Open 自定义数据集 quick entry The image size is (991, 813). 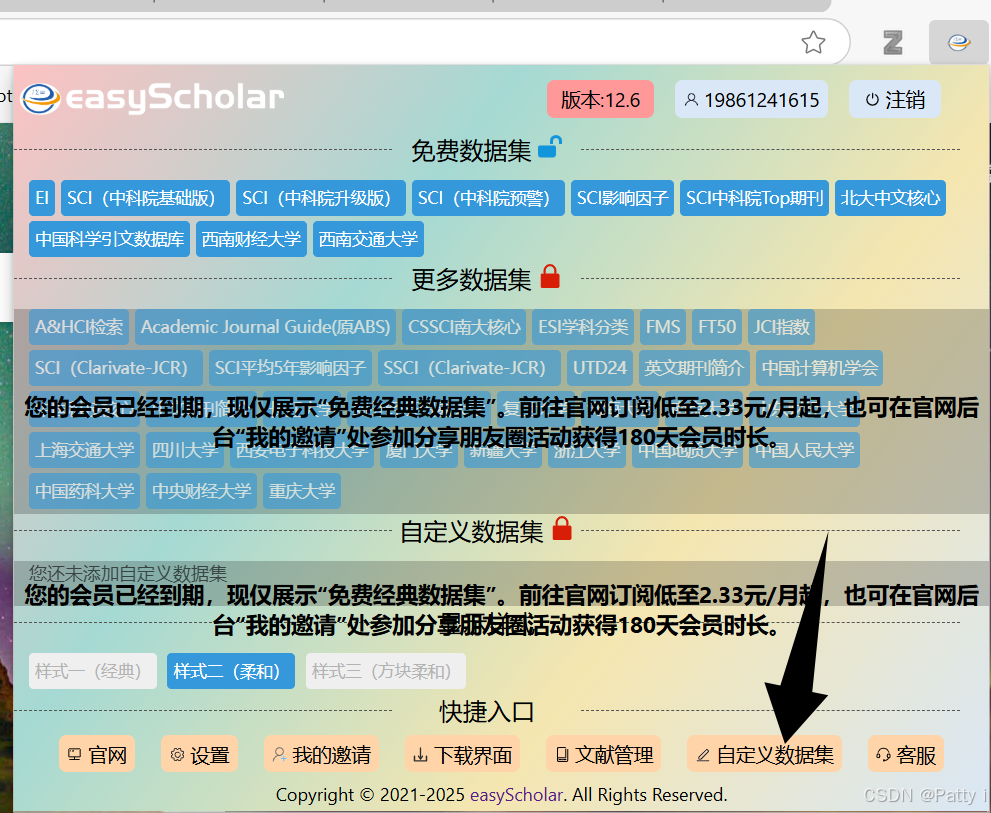pos(764,754)
